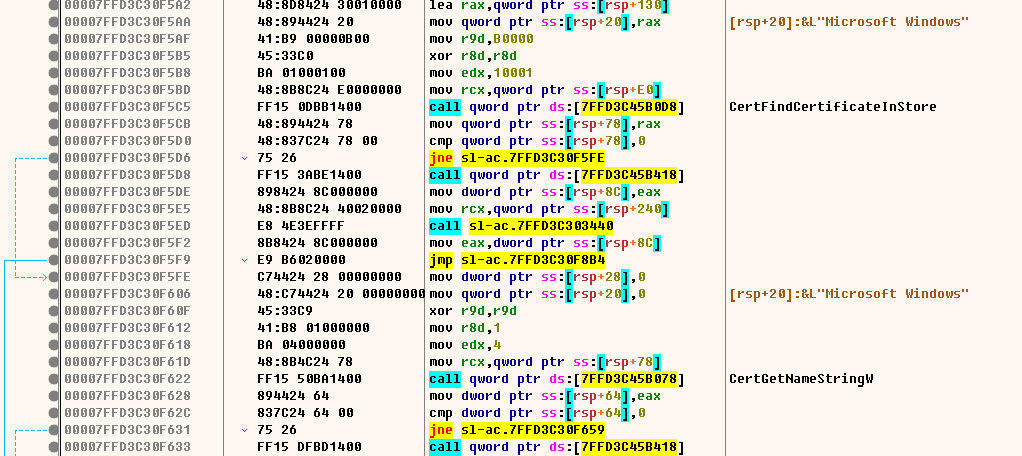This screenshot has width=1022, height=456.
Task: Toggle breakpoint dot at address 00007FFD3C30F5C5
Action: coord(53,107)
